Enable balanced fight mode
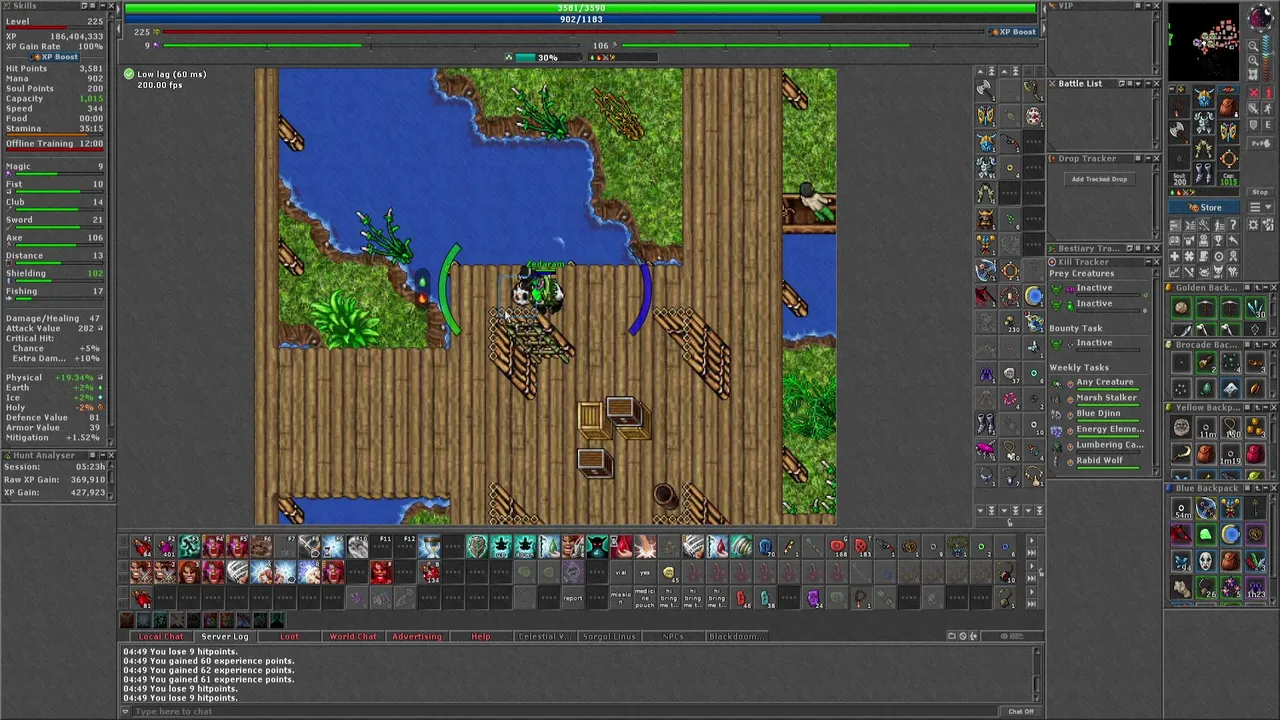Image resolution: width=1280 pixels, height=720 pixels. 1254,108
